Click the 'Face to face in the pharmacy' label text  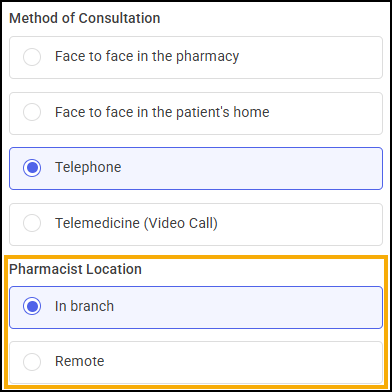pyautogui.click(x=147, y=57)
